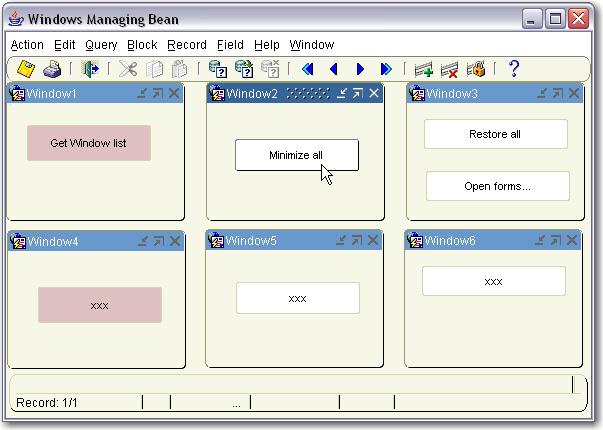Image resolution: width=603 pixels, height=430 pixels.
Task: Click the Java coffee cup icon
Action: (x=16, y=18)
